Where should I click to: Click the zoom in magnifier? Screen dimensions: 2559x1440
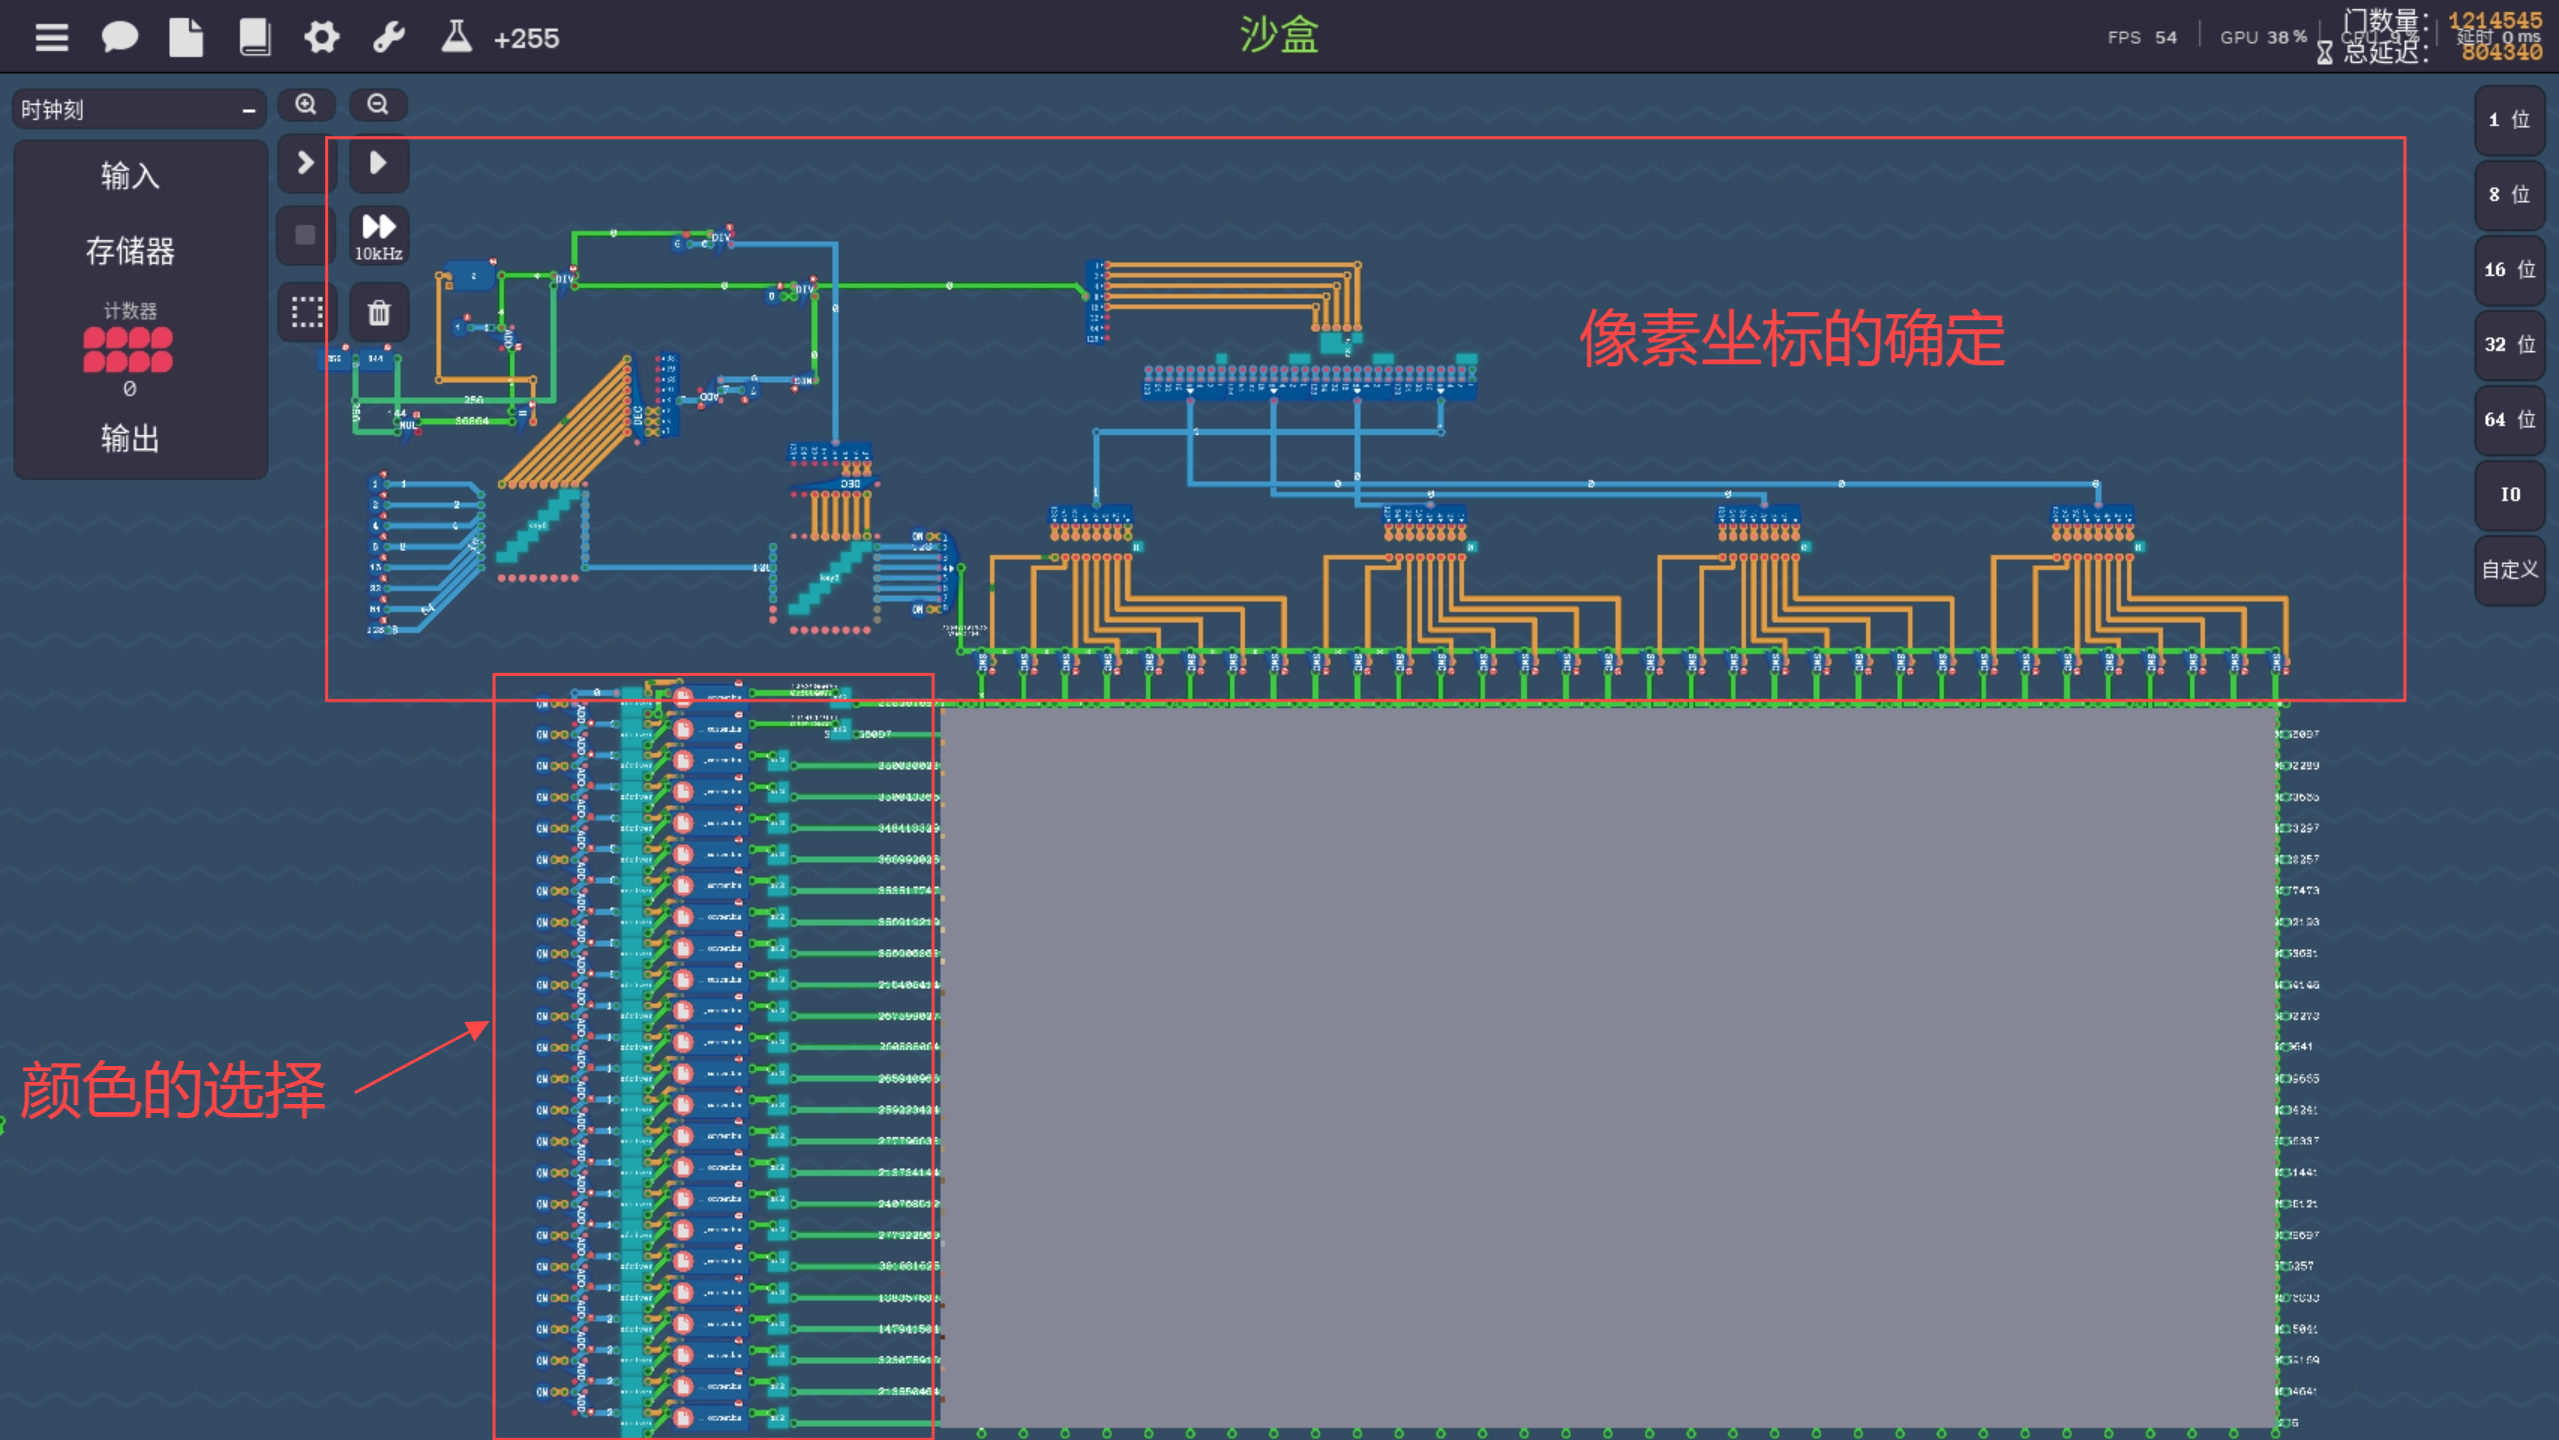pos(306,104)
